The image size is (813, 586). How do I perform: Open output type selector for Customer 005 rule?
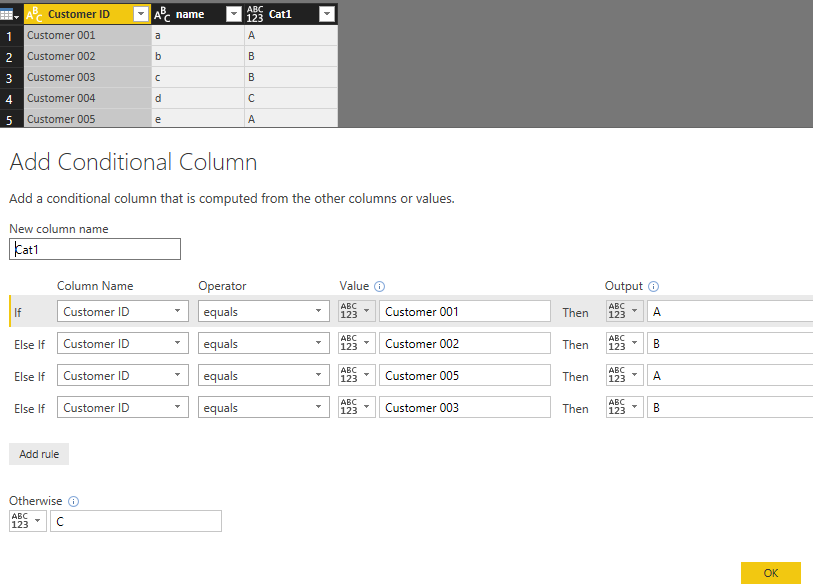coord(624,375)
